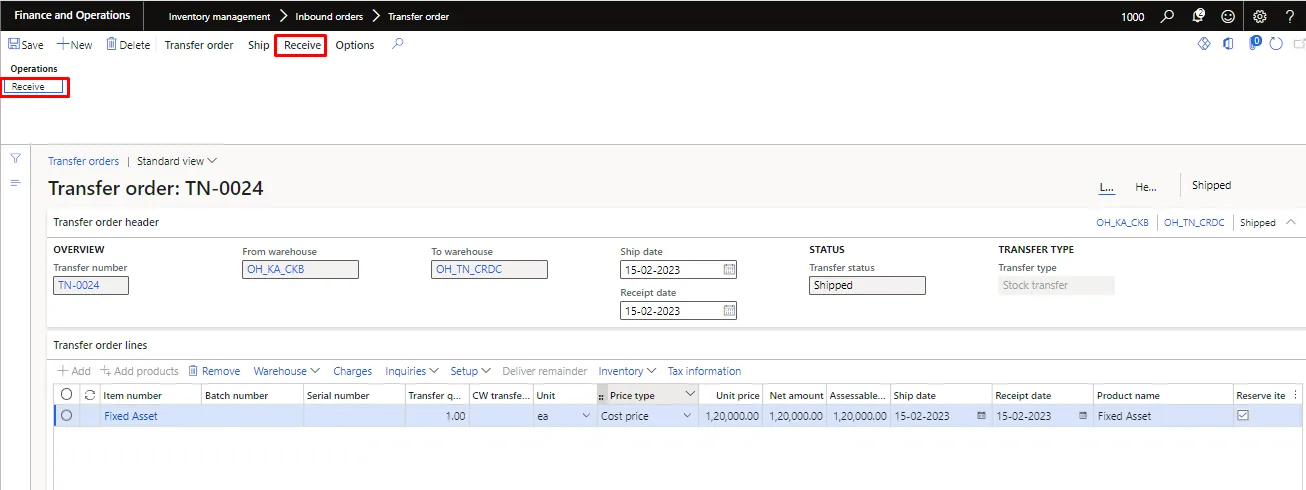The width and height of the screenshot is (1306, 490).
Task: Open the filter pane funnel icon
Action: pyautogui.click(x=15, y=159)
